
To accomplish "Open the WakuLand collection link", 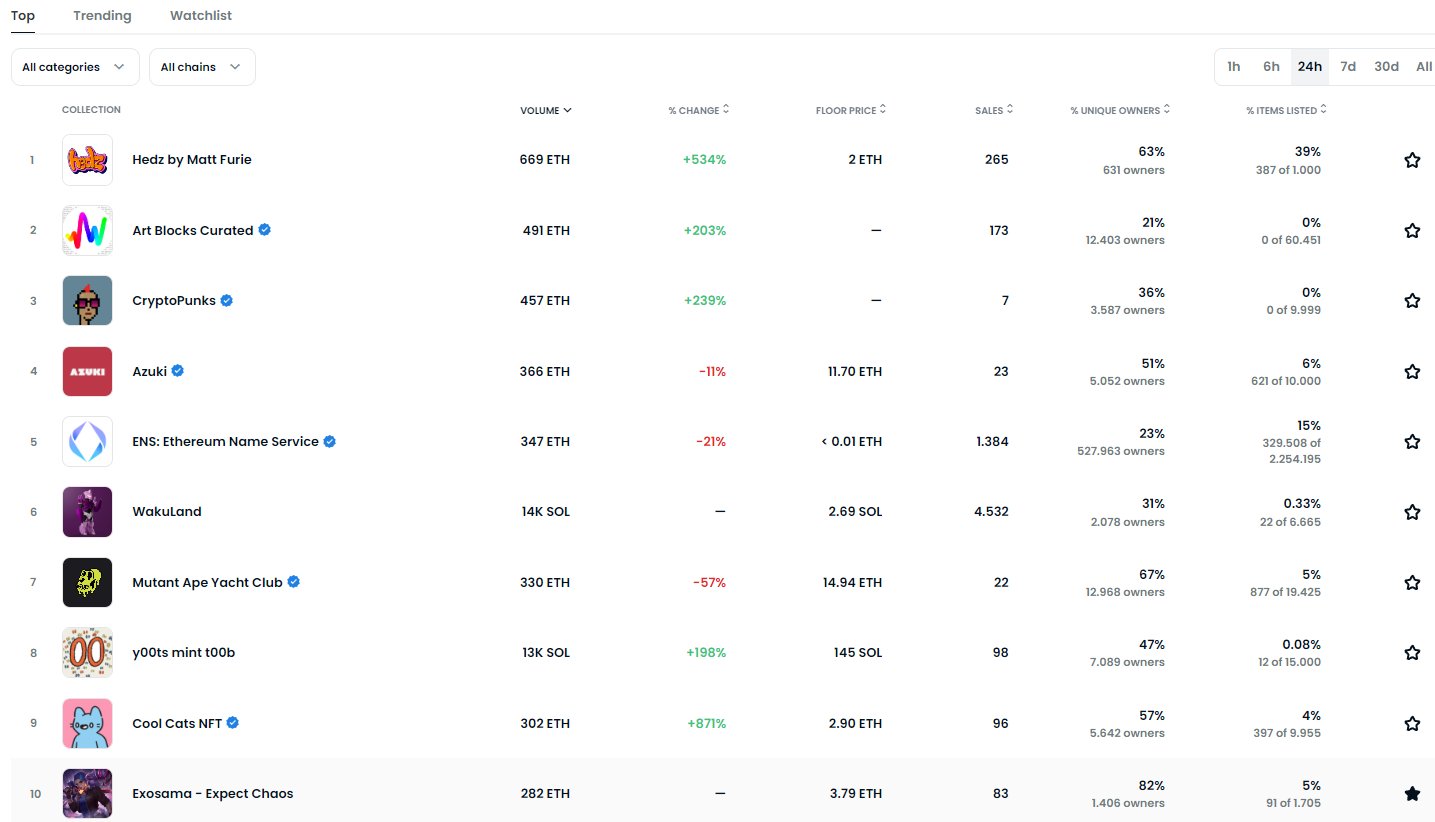I will [167, 512].
